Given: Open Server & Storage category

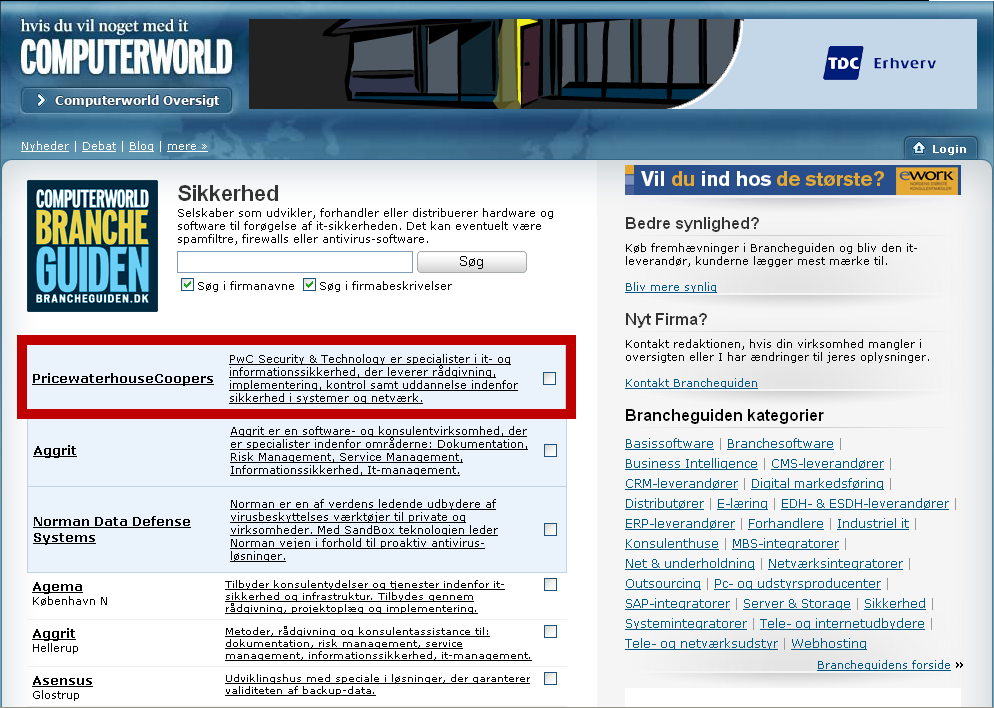Looking at the screenshot, I should pos(797,603).
